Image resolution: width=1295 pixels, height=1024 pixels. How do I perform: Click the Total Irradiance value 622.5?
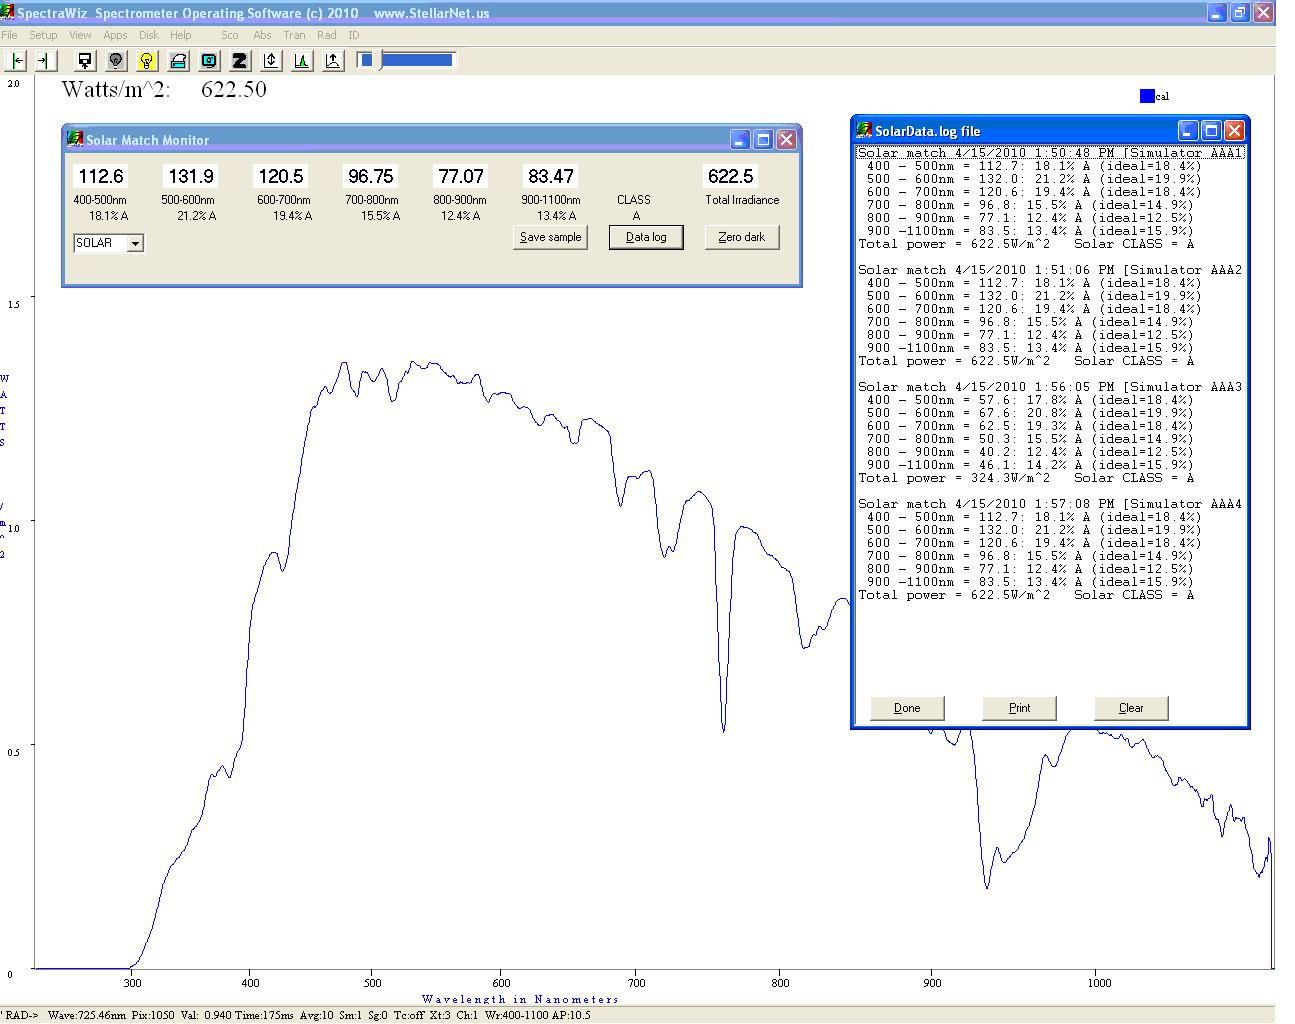731,176
